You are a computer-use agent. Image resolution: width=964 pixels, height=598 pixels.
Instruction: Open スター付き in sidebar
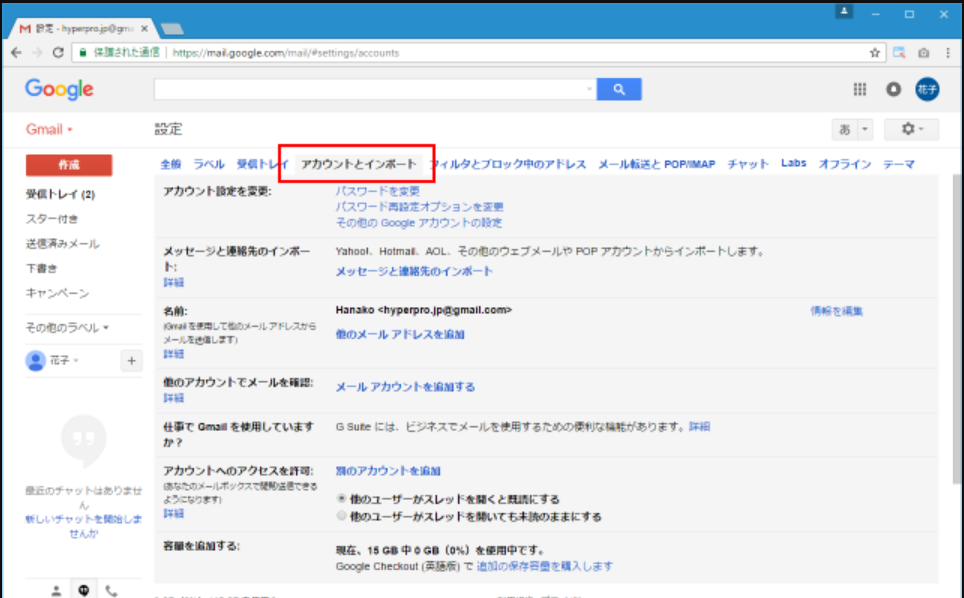(x=52, y=219)
